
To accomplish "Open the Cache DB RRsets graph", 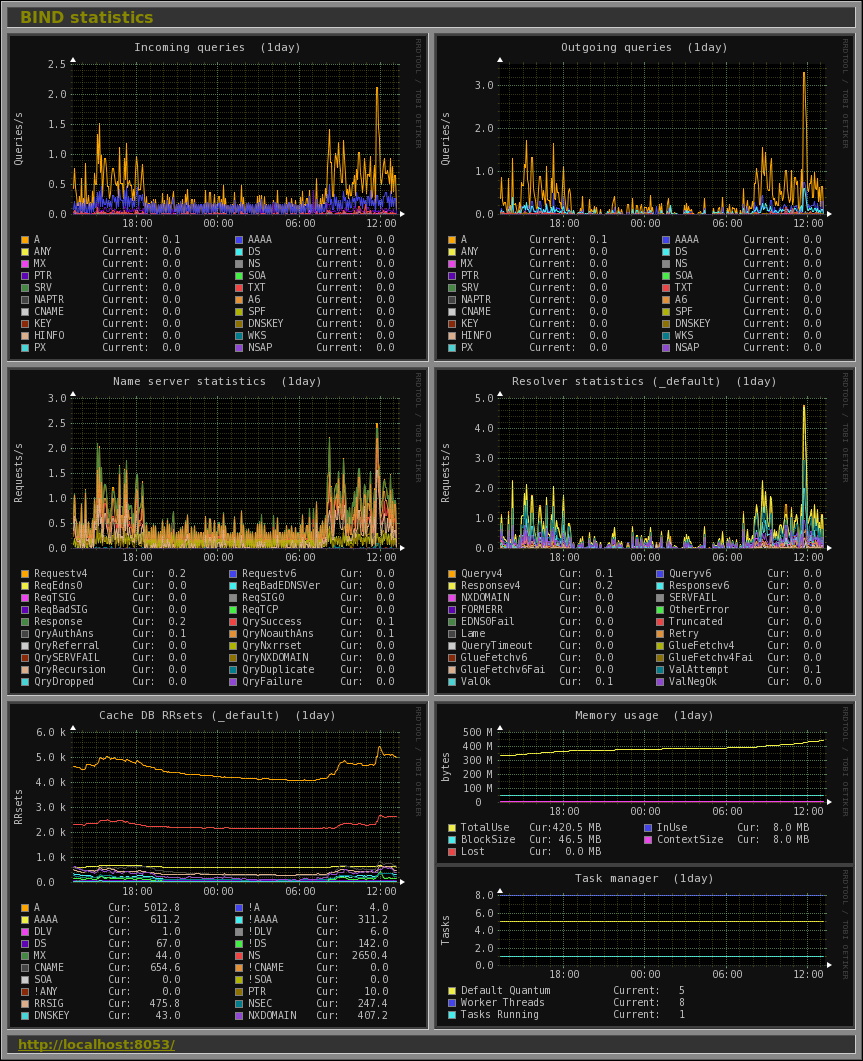I will [x=217, y=865].
